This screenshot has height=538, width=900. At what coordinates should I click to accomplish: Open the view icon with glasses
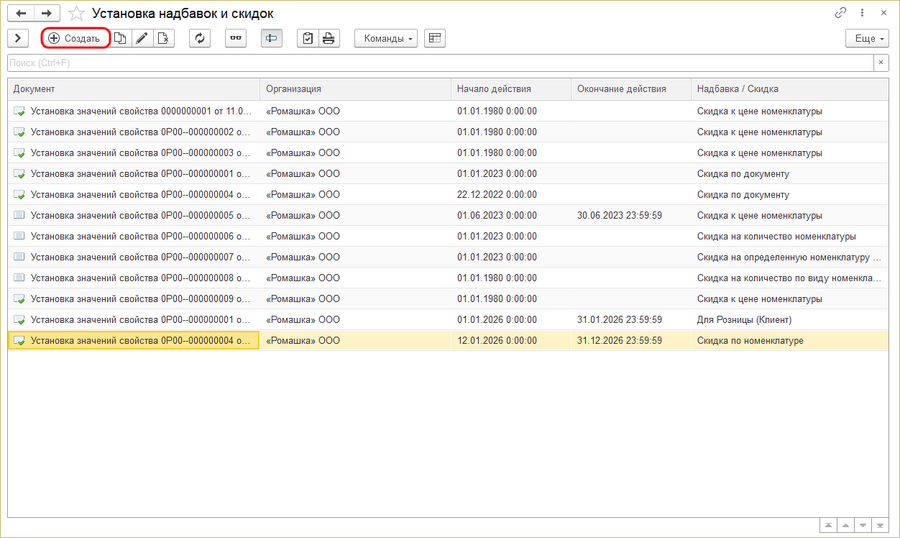click(x=236, y=38)
